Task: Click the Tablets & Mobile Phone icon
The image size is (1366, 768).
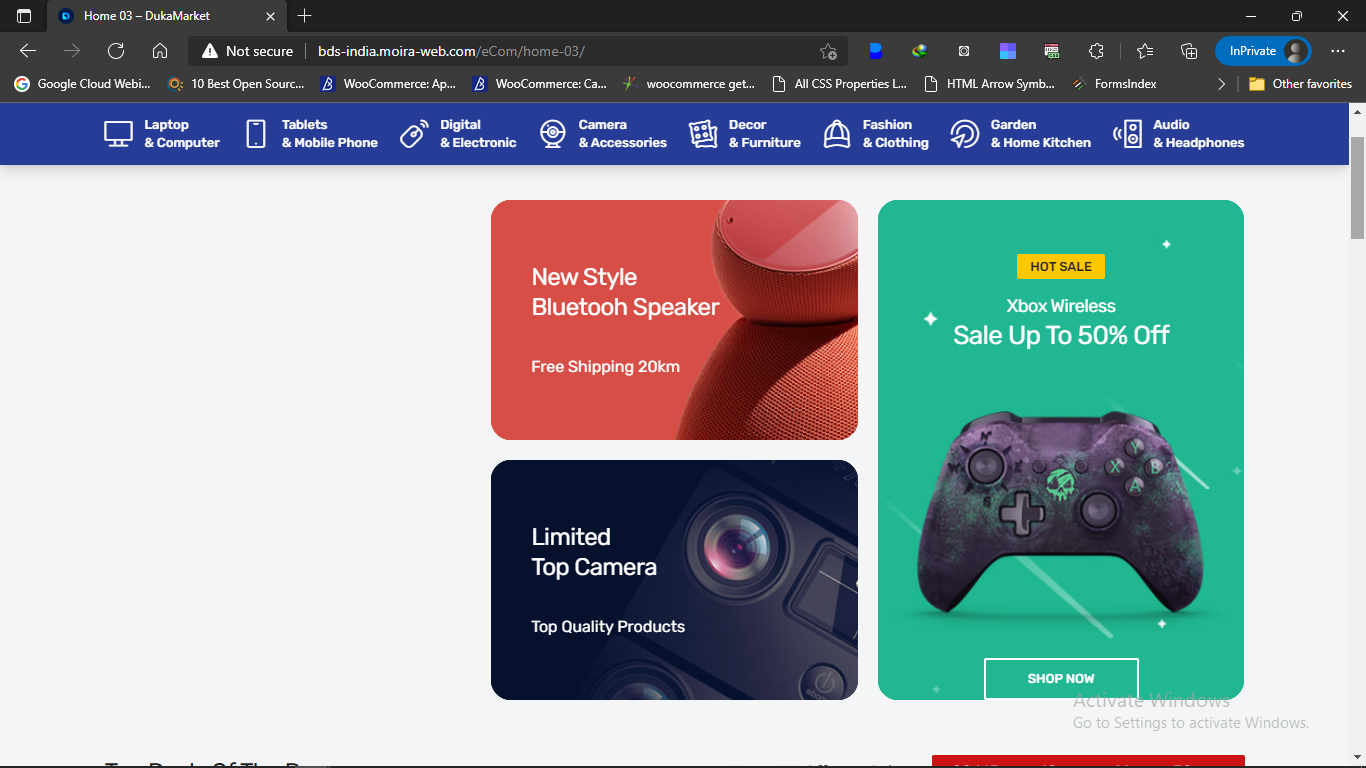Action: (x=256, y=134)
